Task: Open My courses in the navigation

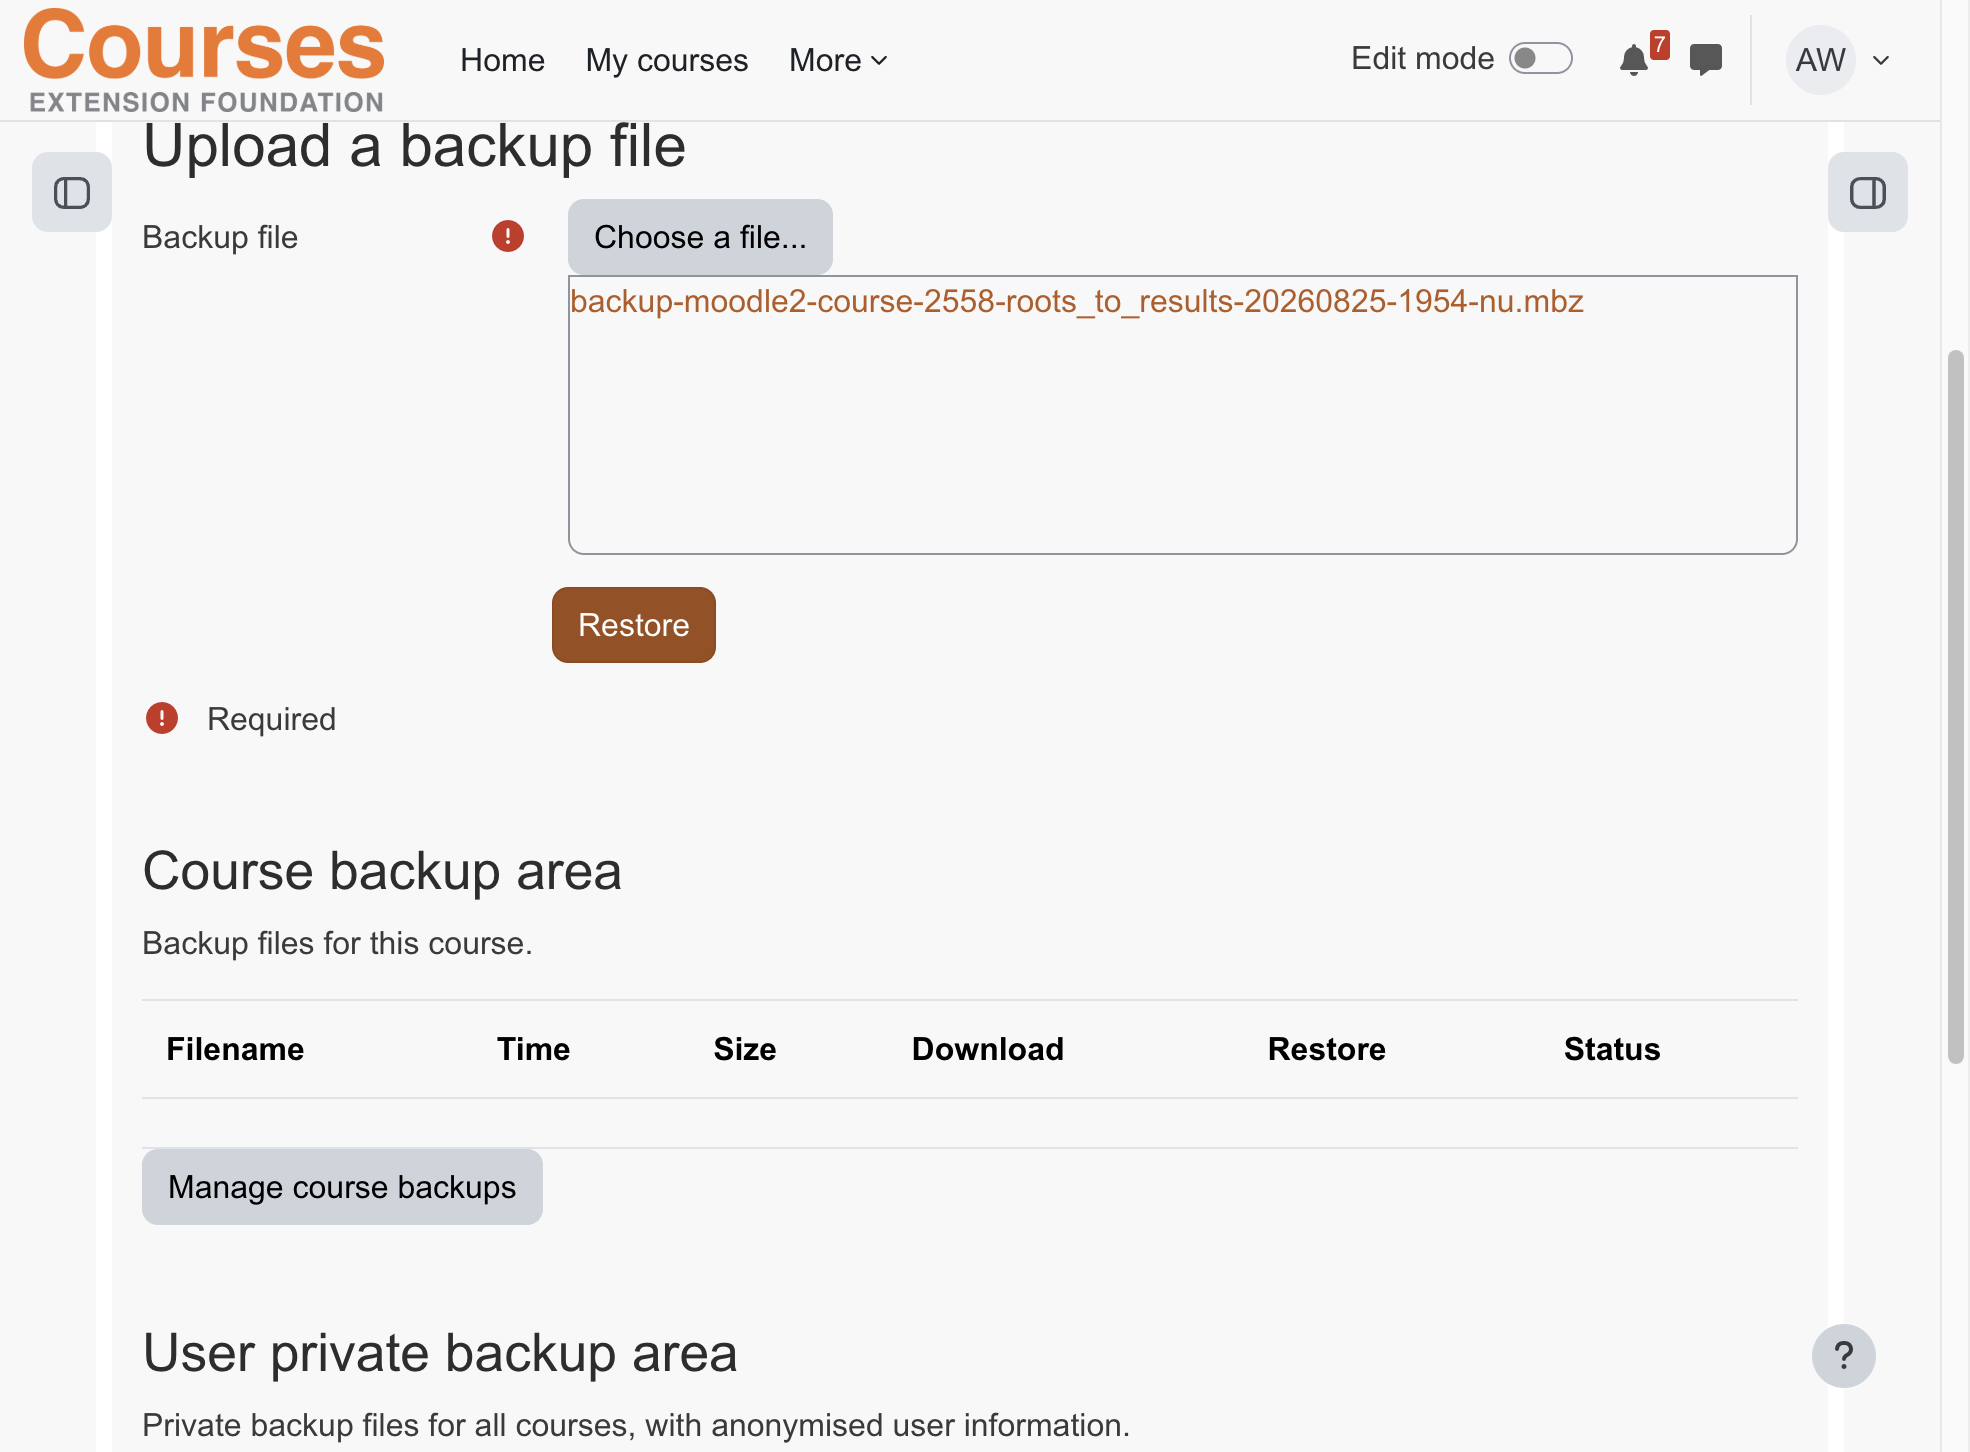Action: tap(667, 60)
